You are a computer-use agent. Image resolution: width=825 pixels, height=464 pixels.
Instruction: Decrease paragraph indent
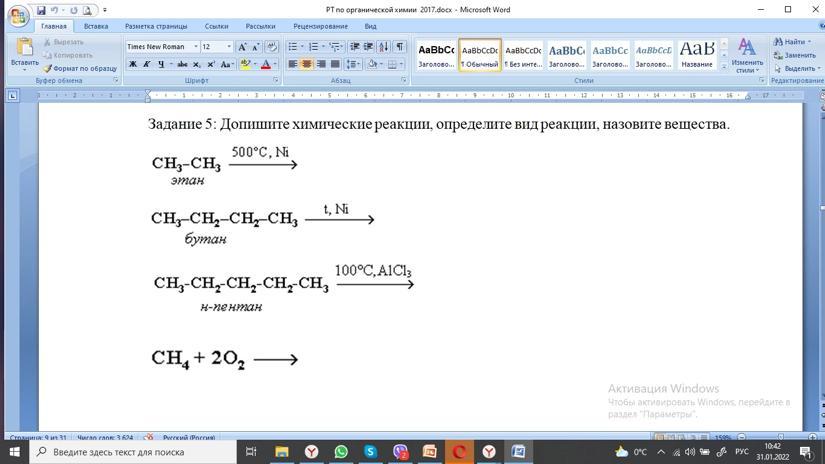354,47
